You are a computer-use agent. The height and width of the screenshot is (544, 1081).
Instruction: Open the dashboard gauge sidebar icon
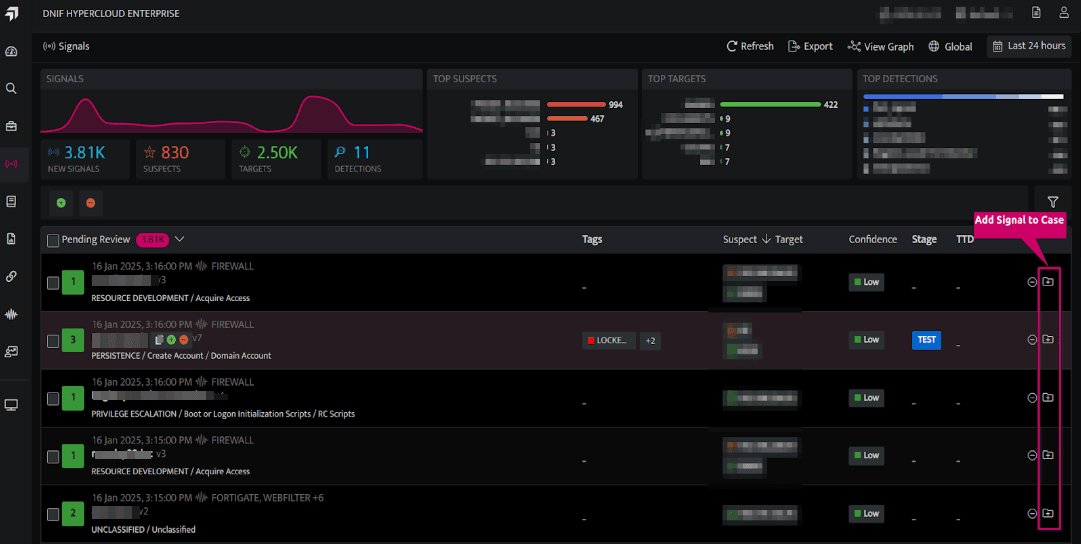click(x=11, y=52)
